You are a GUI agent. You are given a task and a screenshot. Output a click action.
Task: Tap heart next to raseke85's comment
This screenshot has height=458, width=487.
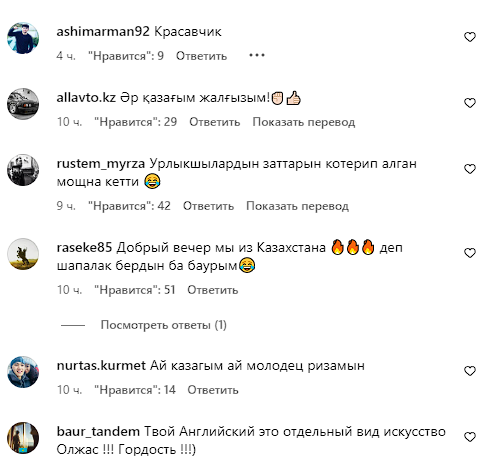coord(470,253)
